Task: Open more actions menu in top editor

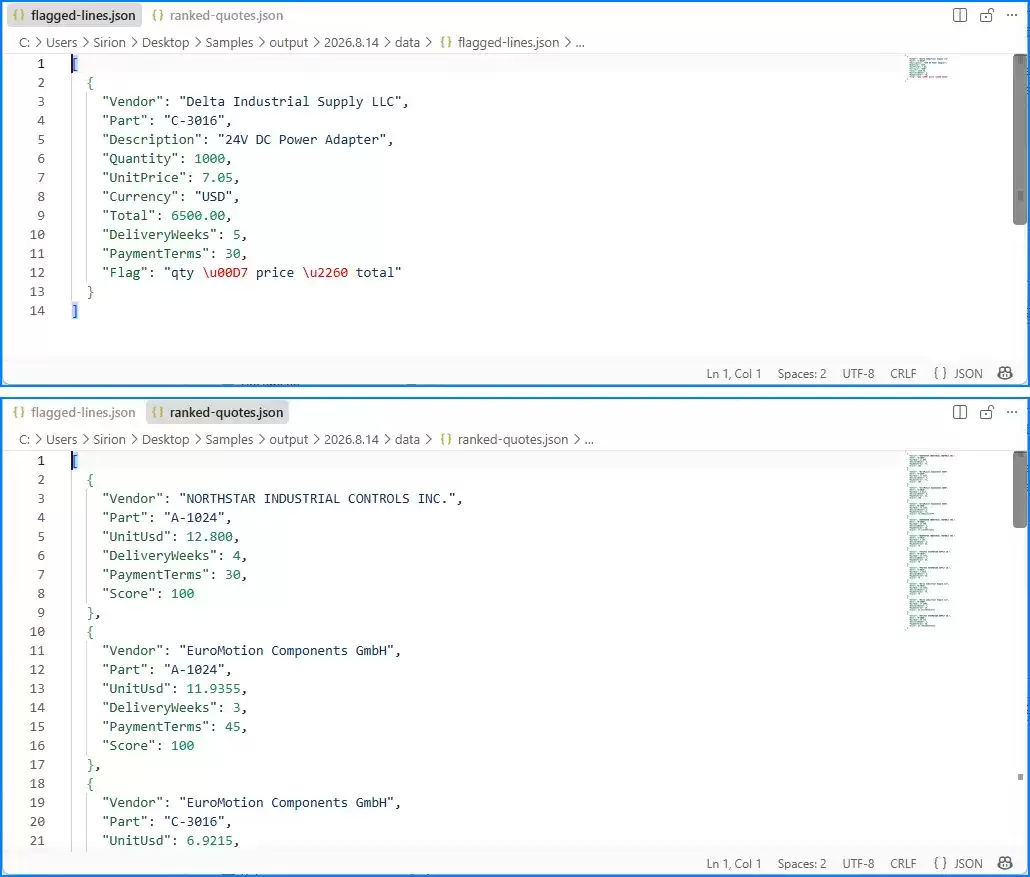Action: point(1012,15)
